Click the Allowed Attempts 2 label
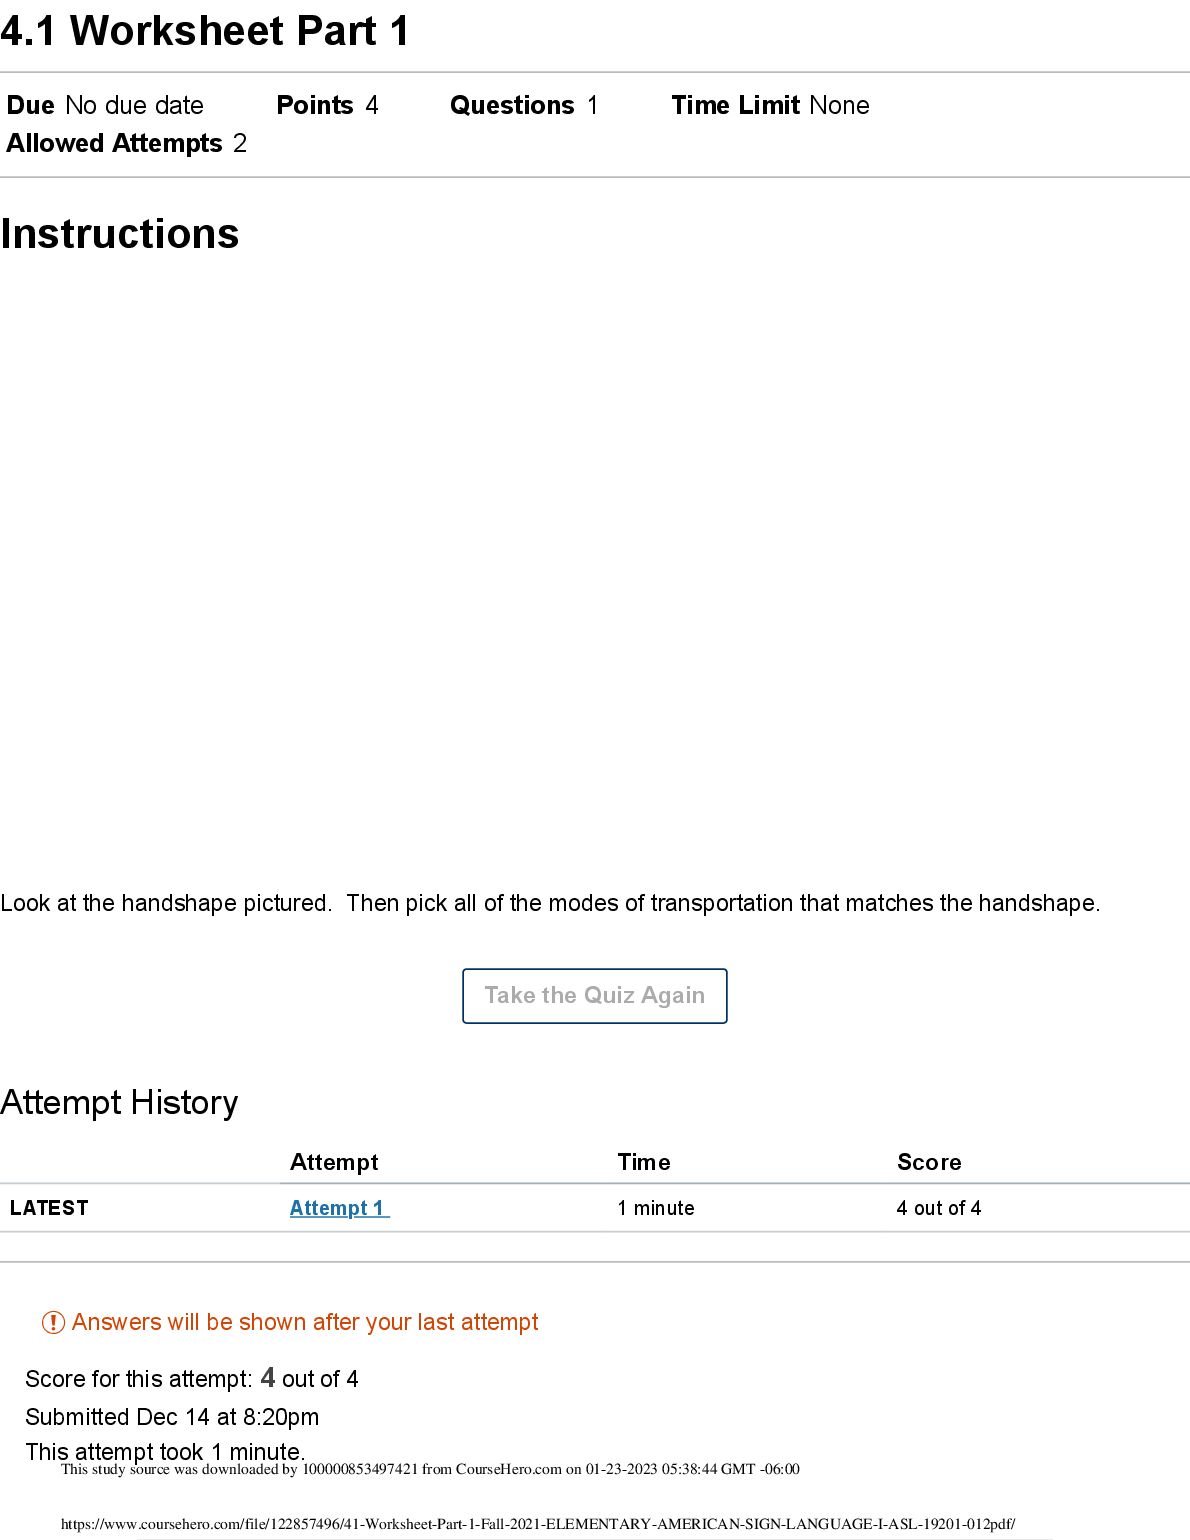Screen dimensions: 1190x1540 click(126, 144)
